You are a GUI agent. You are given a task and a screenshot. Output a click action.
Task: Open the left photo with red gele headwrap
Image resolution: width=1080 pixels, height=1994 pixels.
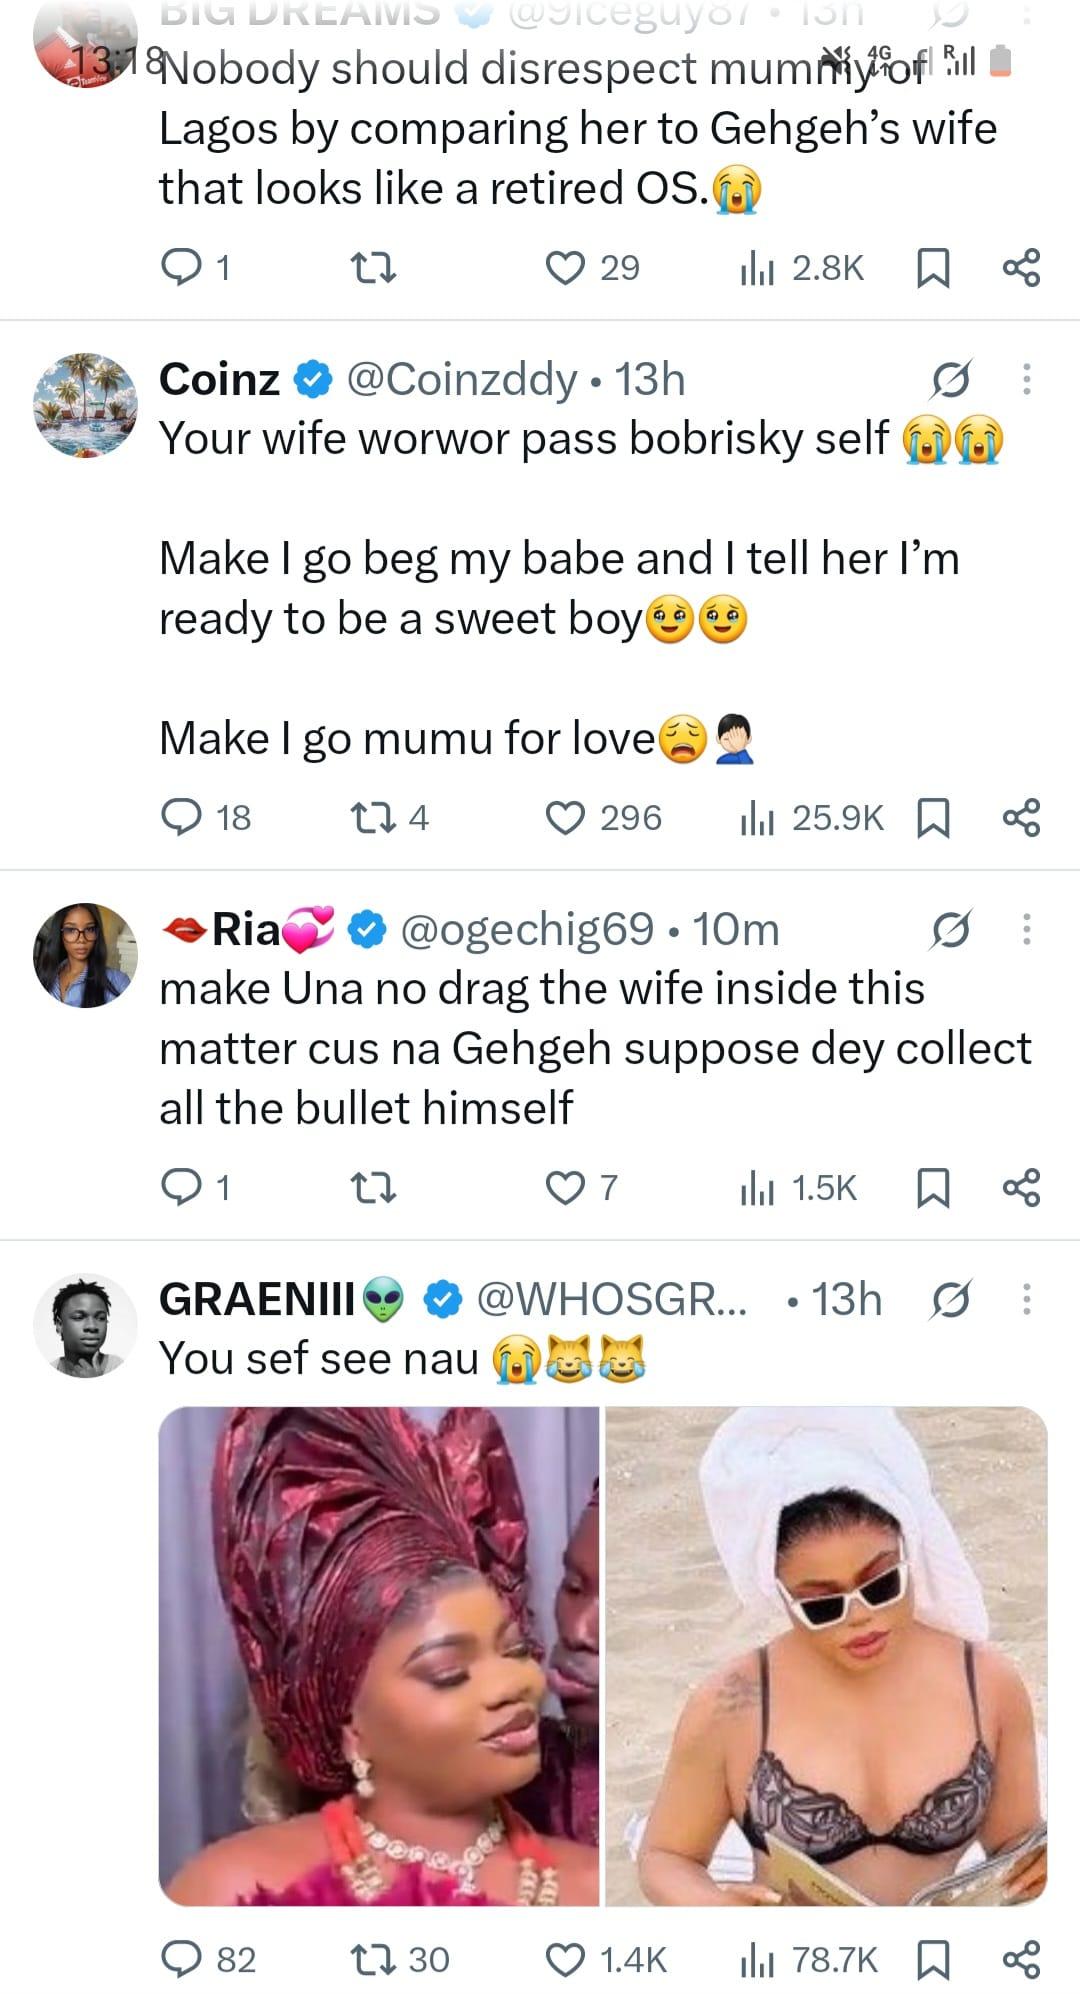(379, 1656)
